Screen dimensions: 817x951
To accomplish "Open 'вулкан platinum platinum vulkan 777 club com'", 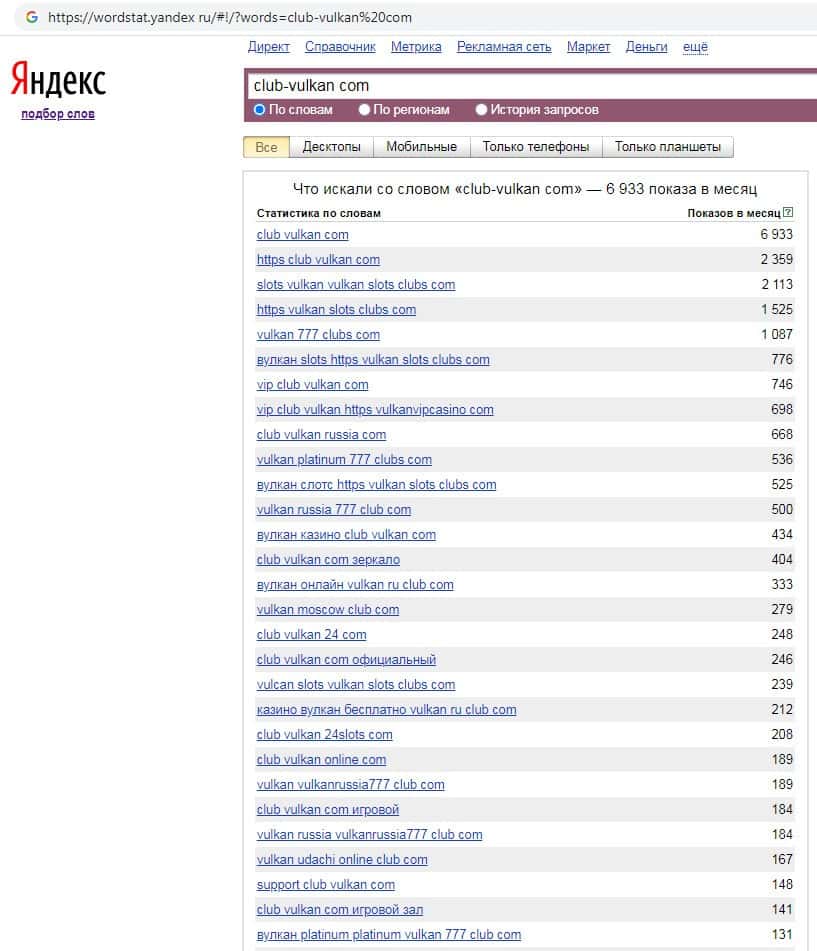I will pyautogui.click(x=389, y=935).
